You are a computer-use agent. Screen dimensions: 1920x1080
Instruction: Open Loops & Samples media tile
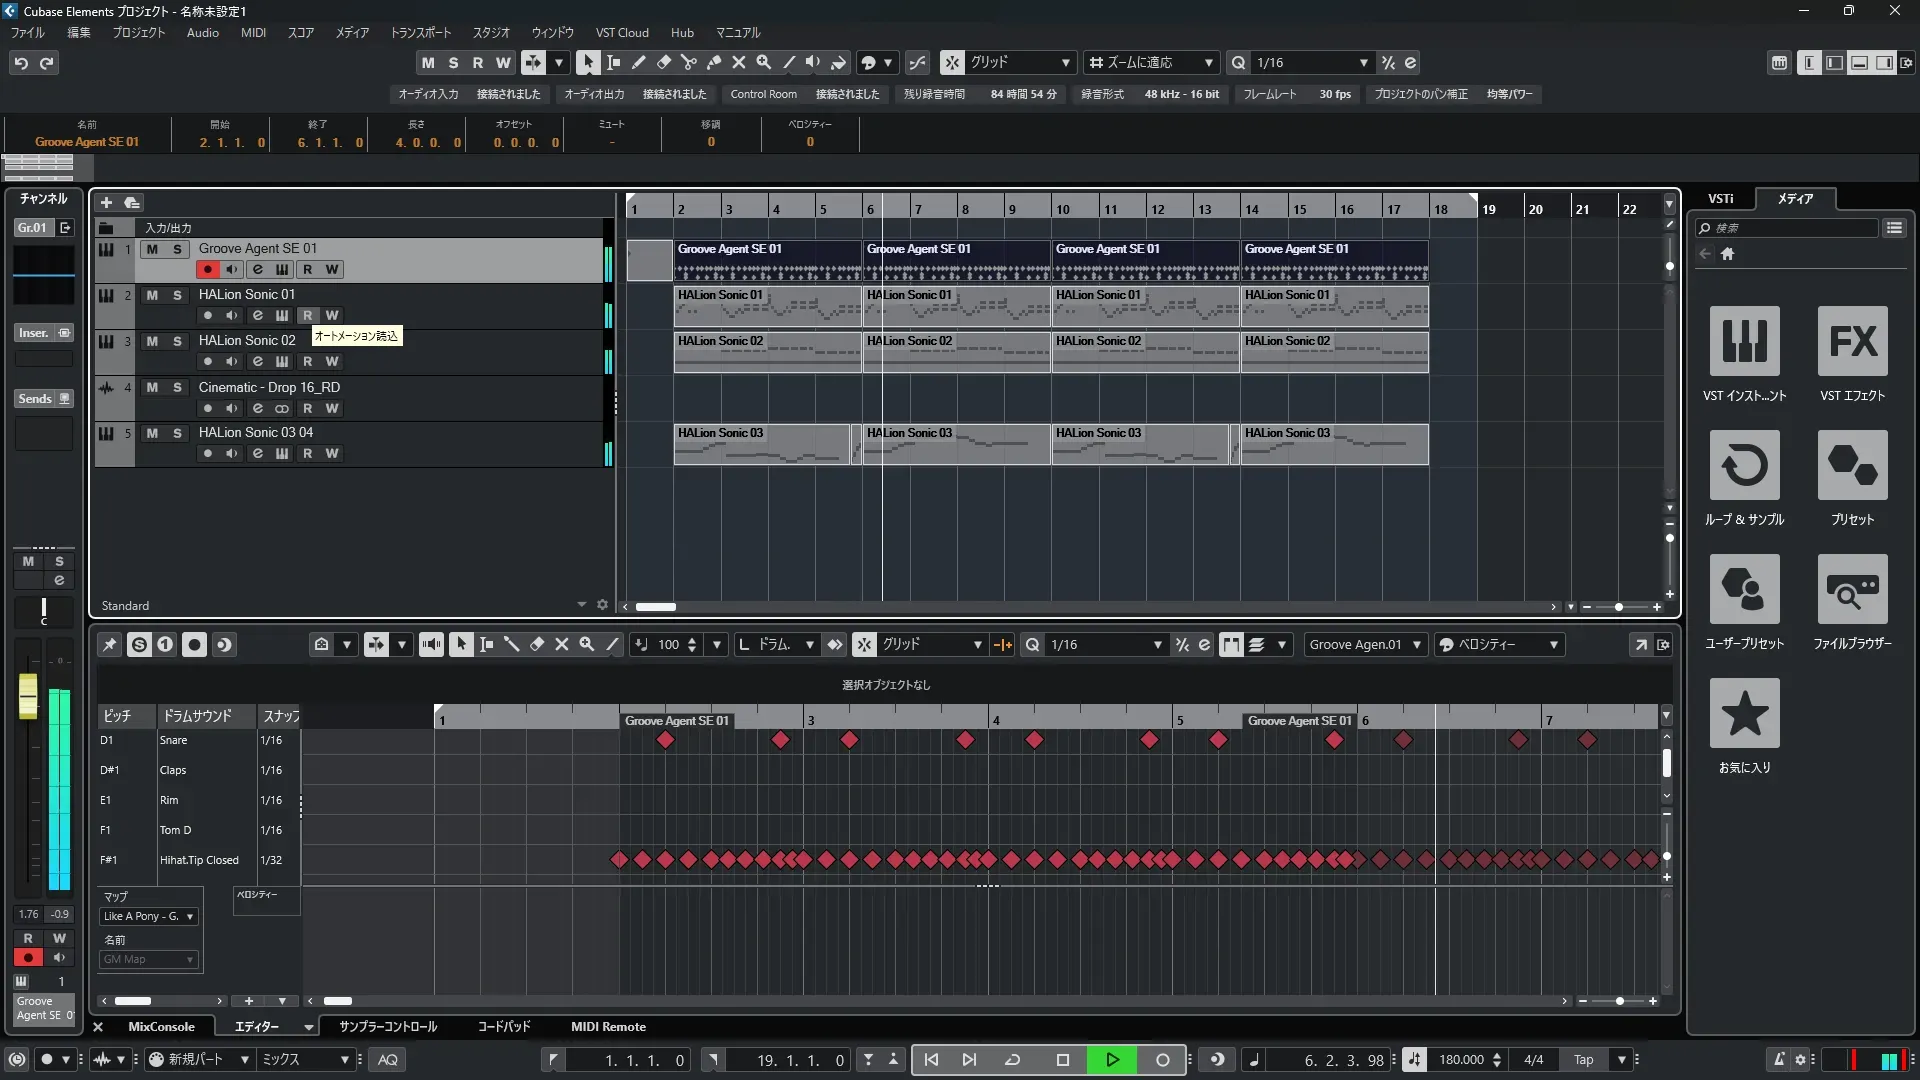pos(1744,466)
